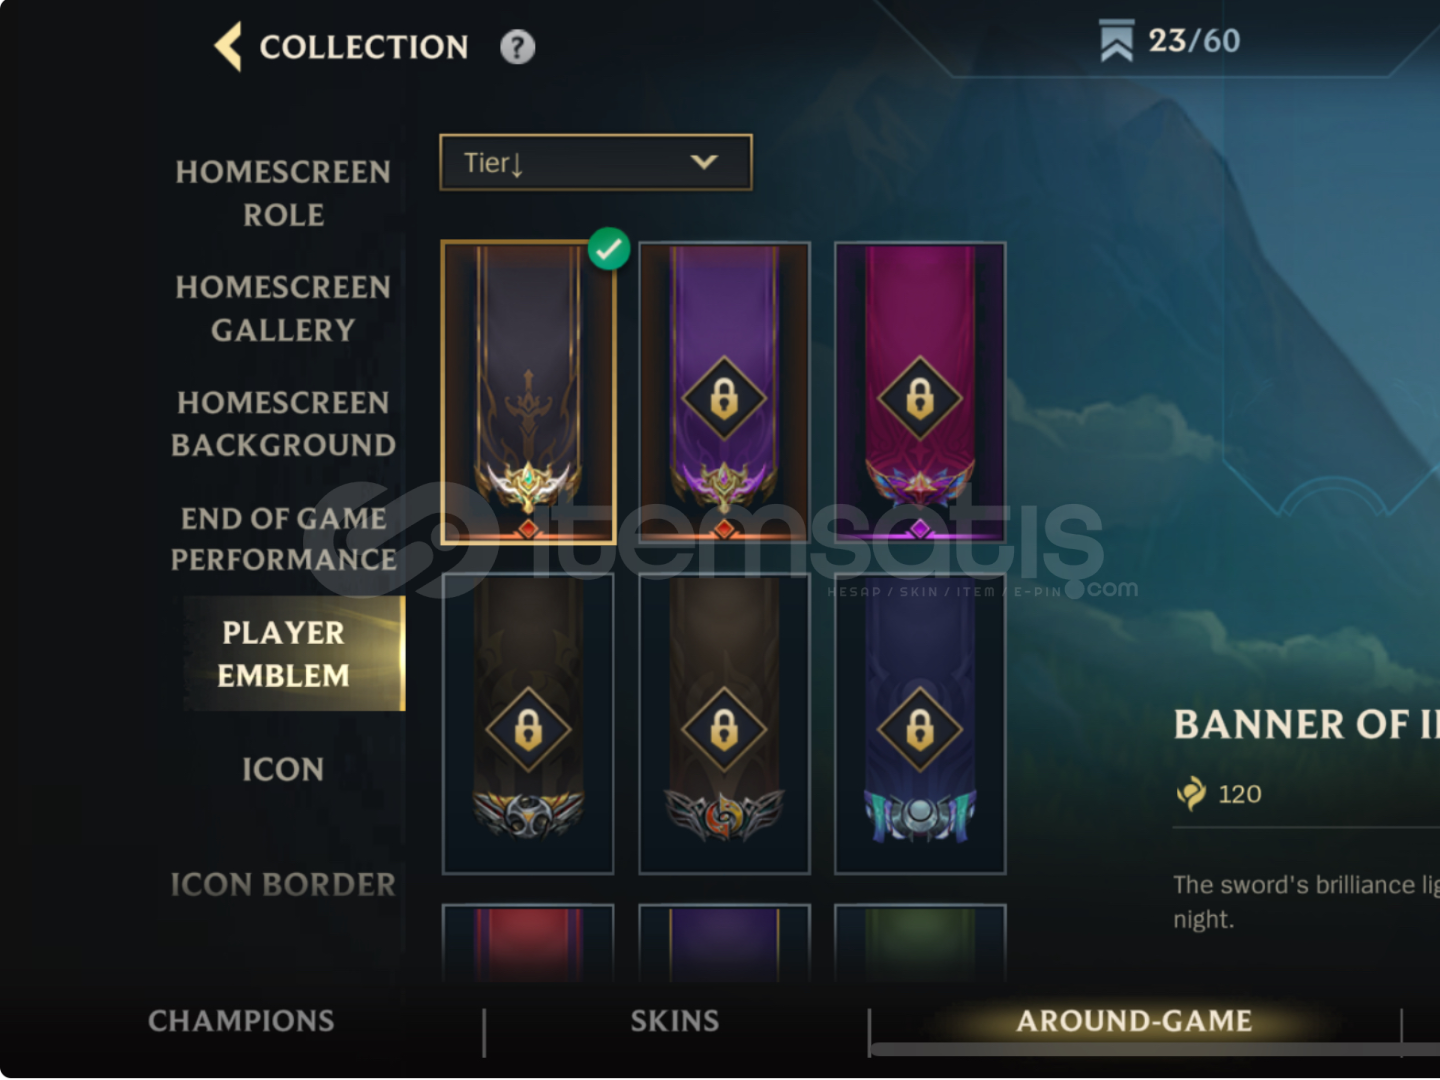Open the Icon Border section
This screenshot has width=1440, height=1080.
pos(283,885)
